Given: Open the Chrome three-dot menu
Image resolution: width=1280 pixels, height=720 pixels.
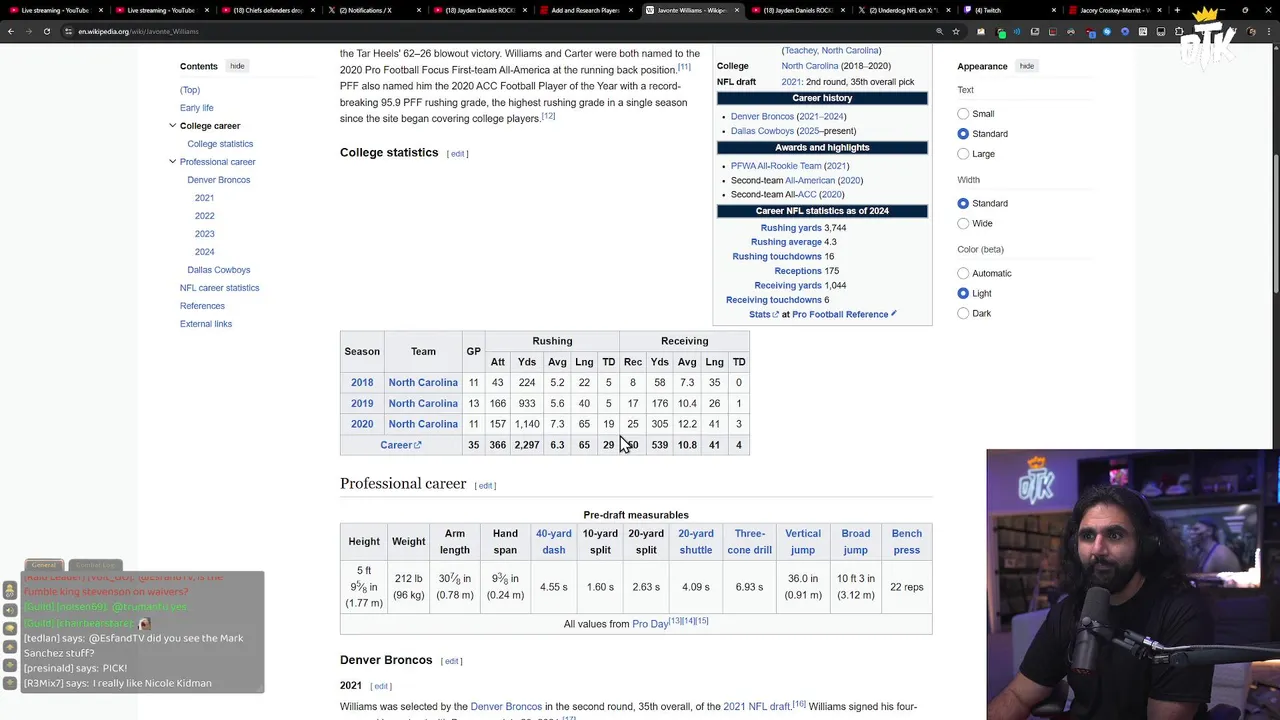Looking at the screenshot, I should [1271, 31].
